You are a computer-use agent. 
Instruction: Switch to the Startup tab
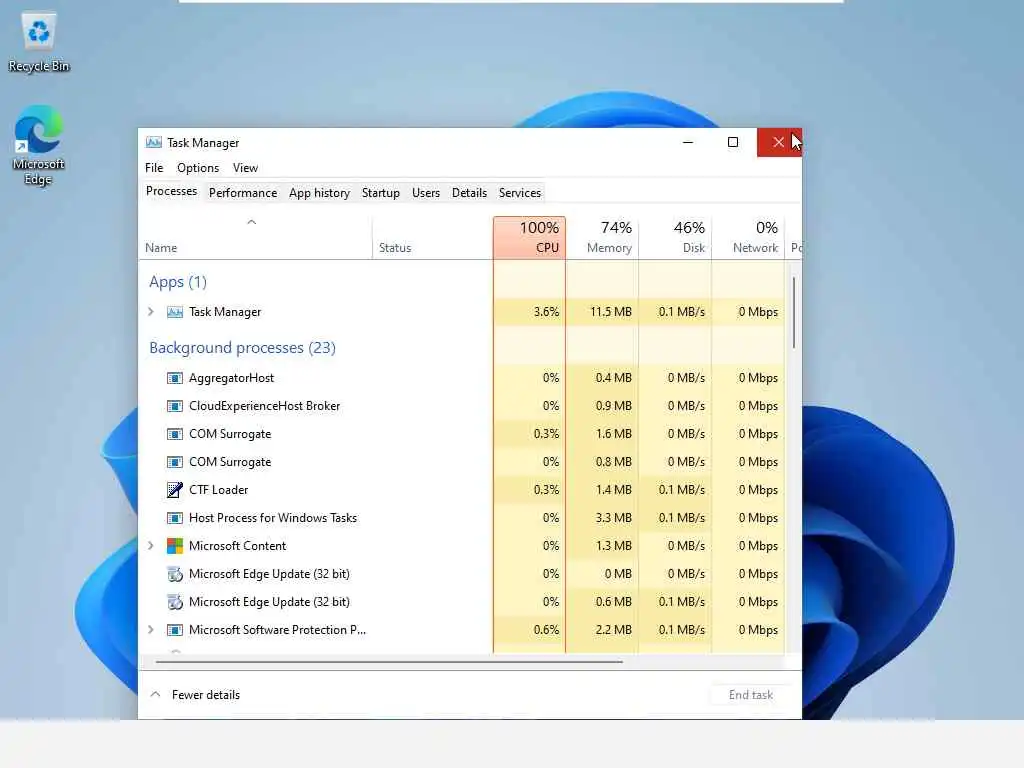[381, 193]
